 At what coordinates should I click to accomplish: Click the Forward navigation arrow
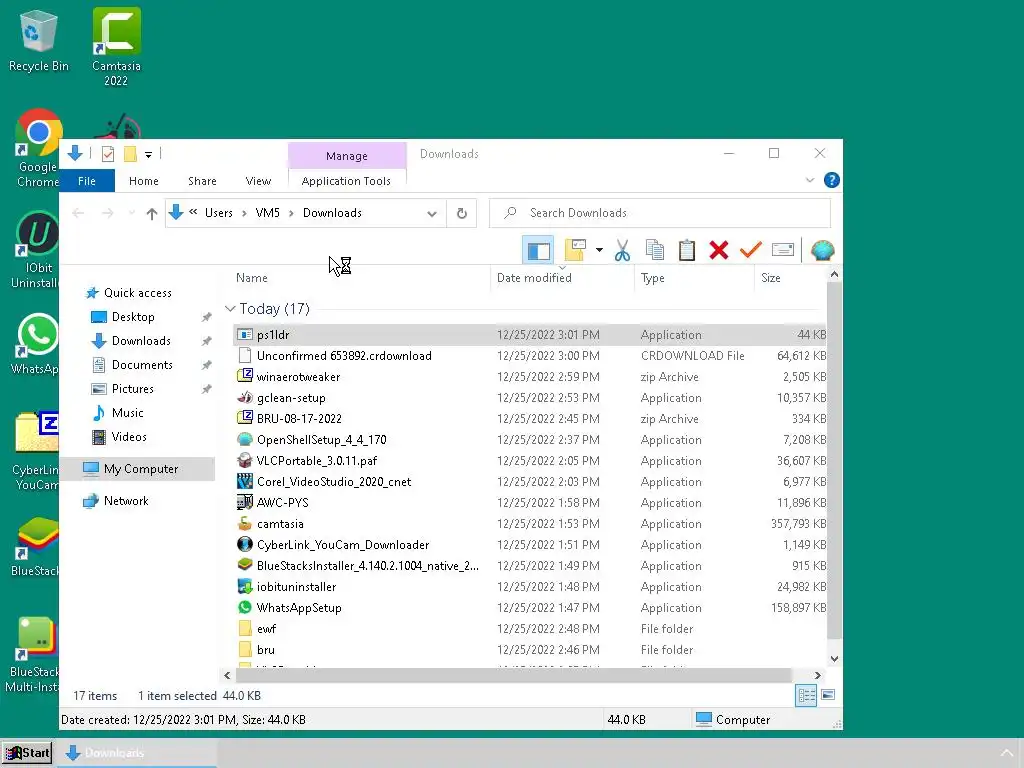[108, 214]
